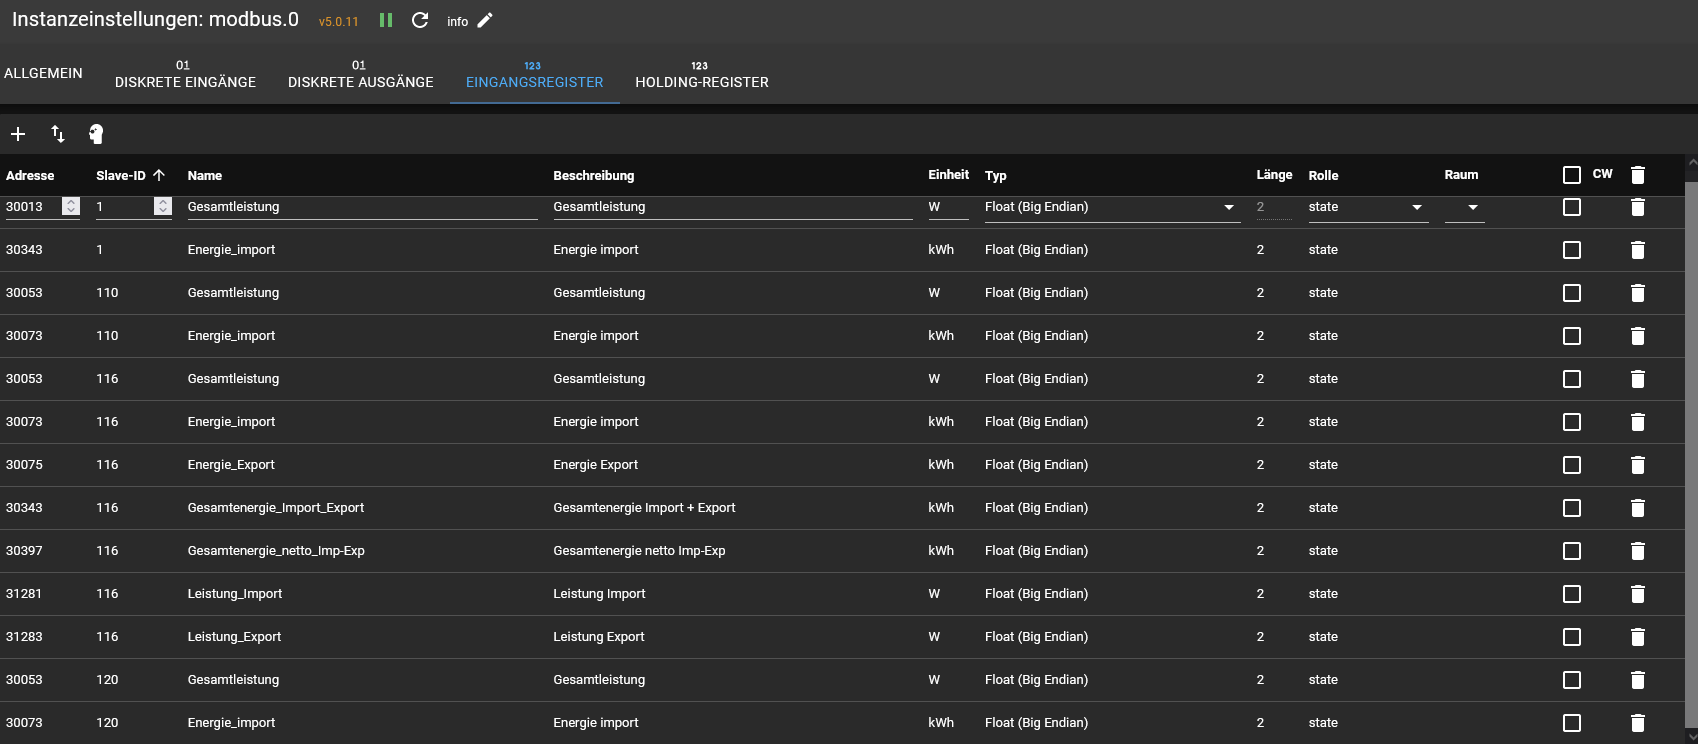The width and height of the screenshot is (1698, 744).
Task: Delete the Gesamtleistung 30013 row
Action: (1638, 207)
